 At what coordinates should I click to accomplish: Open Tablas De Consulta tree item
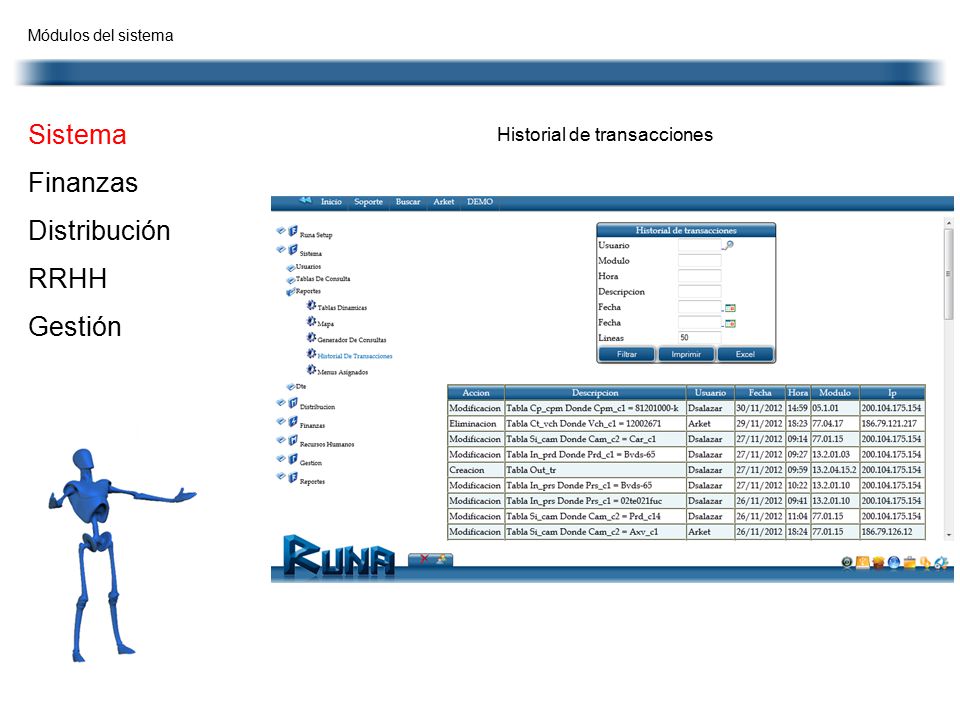coord(323,279)
